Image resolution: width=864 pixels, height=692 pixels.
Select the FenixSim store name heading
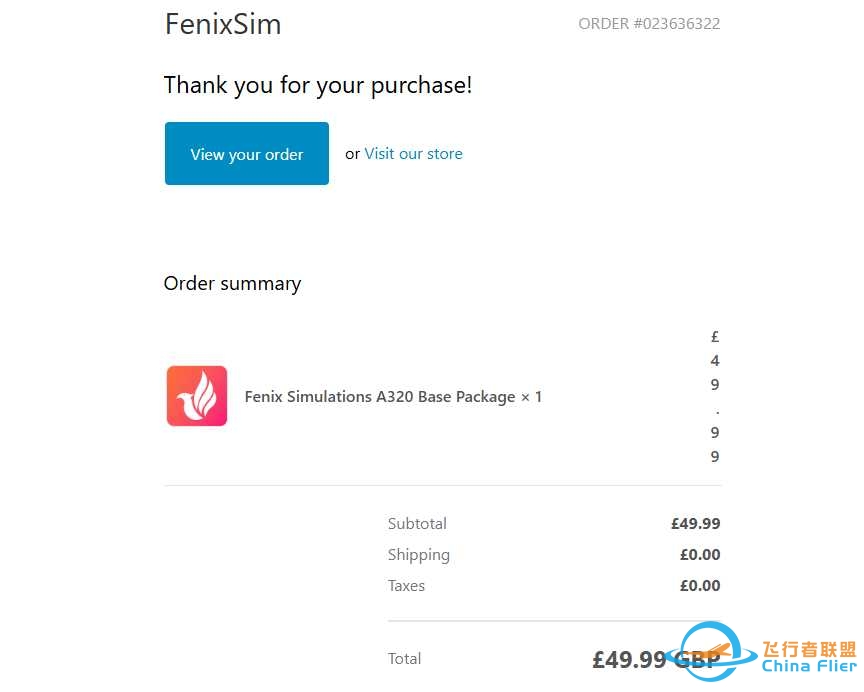click(223, 24)
